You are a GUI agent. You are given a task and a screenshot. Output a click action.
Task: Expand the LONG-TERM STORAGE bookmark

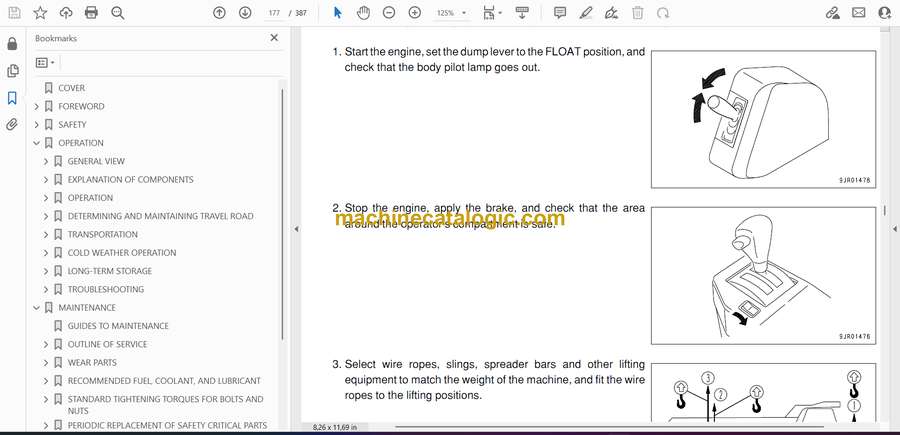(x=46, y=271)
